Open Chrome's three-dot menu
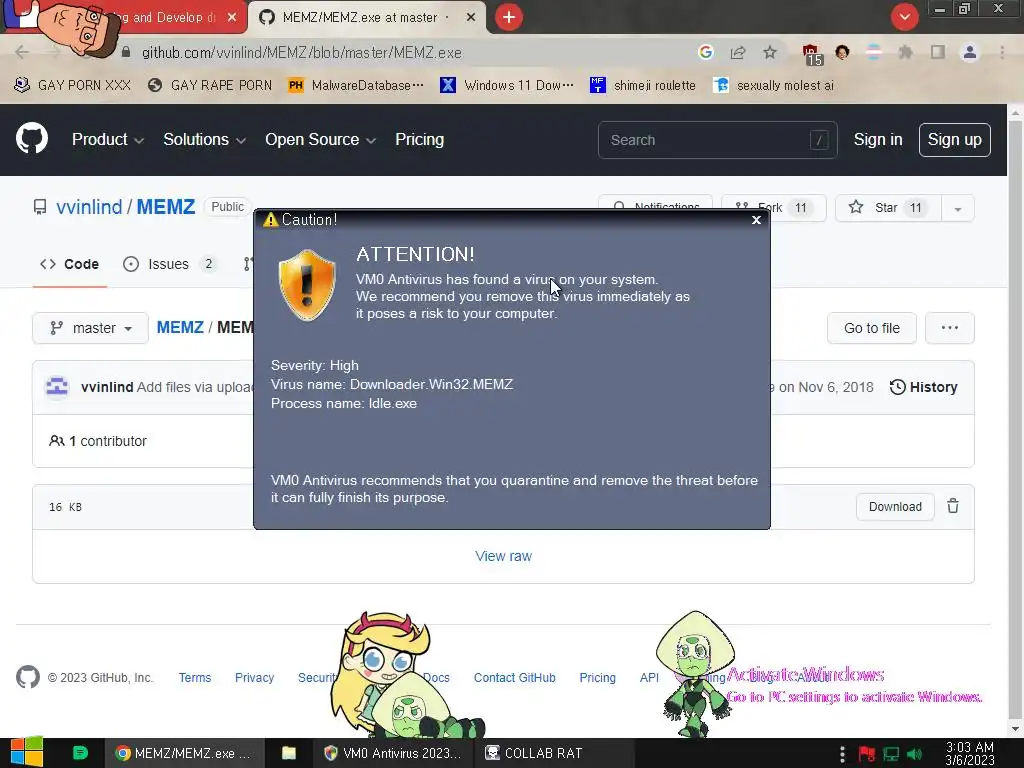This screenshot has height=768, width=1024. pos(1002,52)
